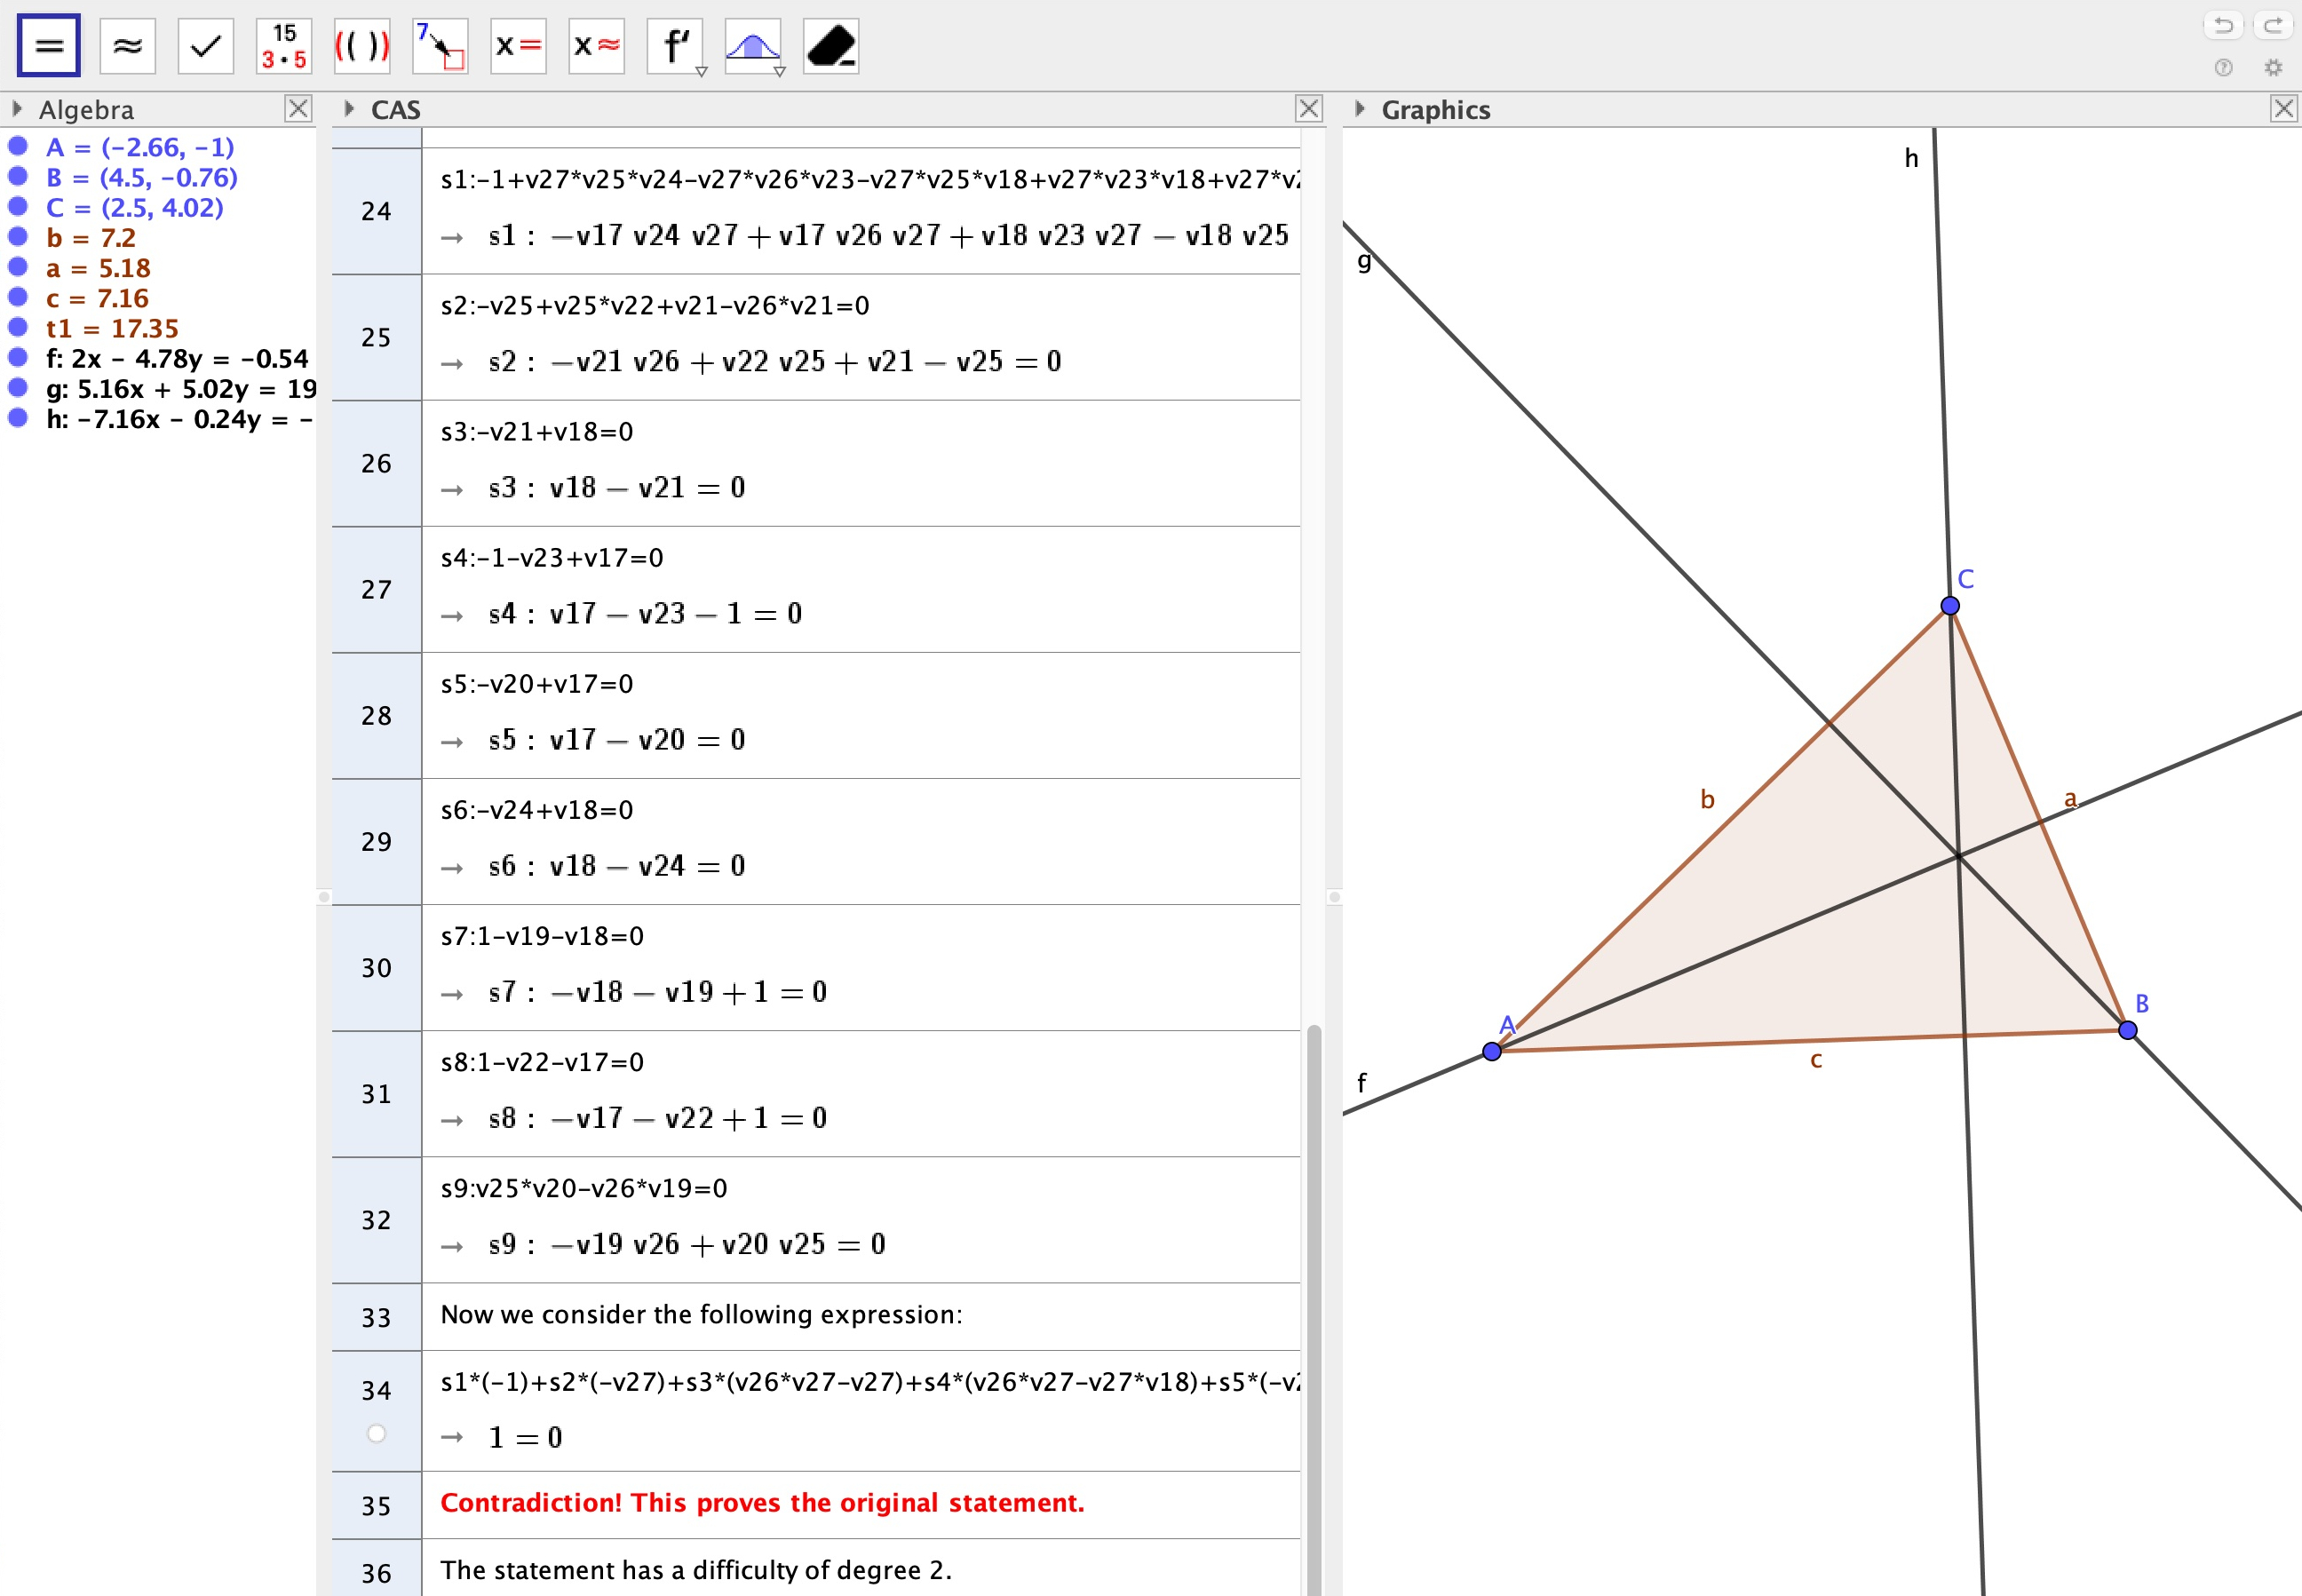
Task: Click 'Contradiction! This proves the original statement.'
Action: (762, 1502)
